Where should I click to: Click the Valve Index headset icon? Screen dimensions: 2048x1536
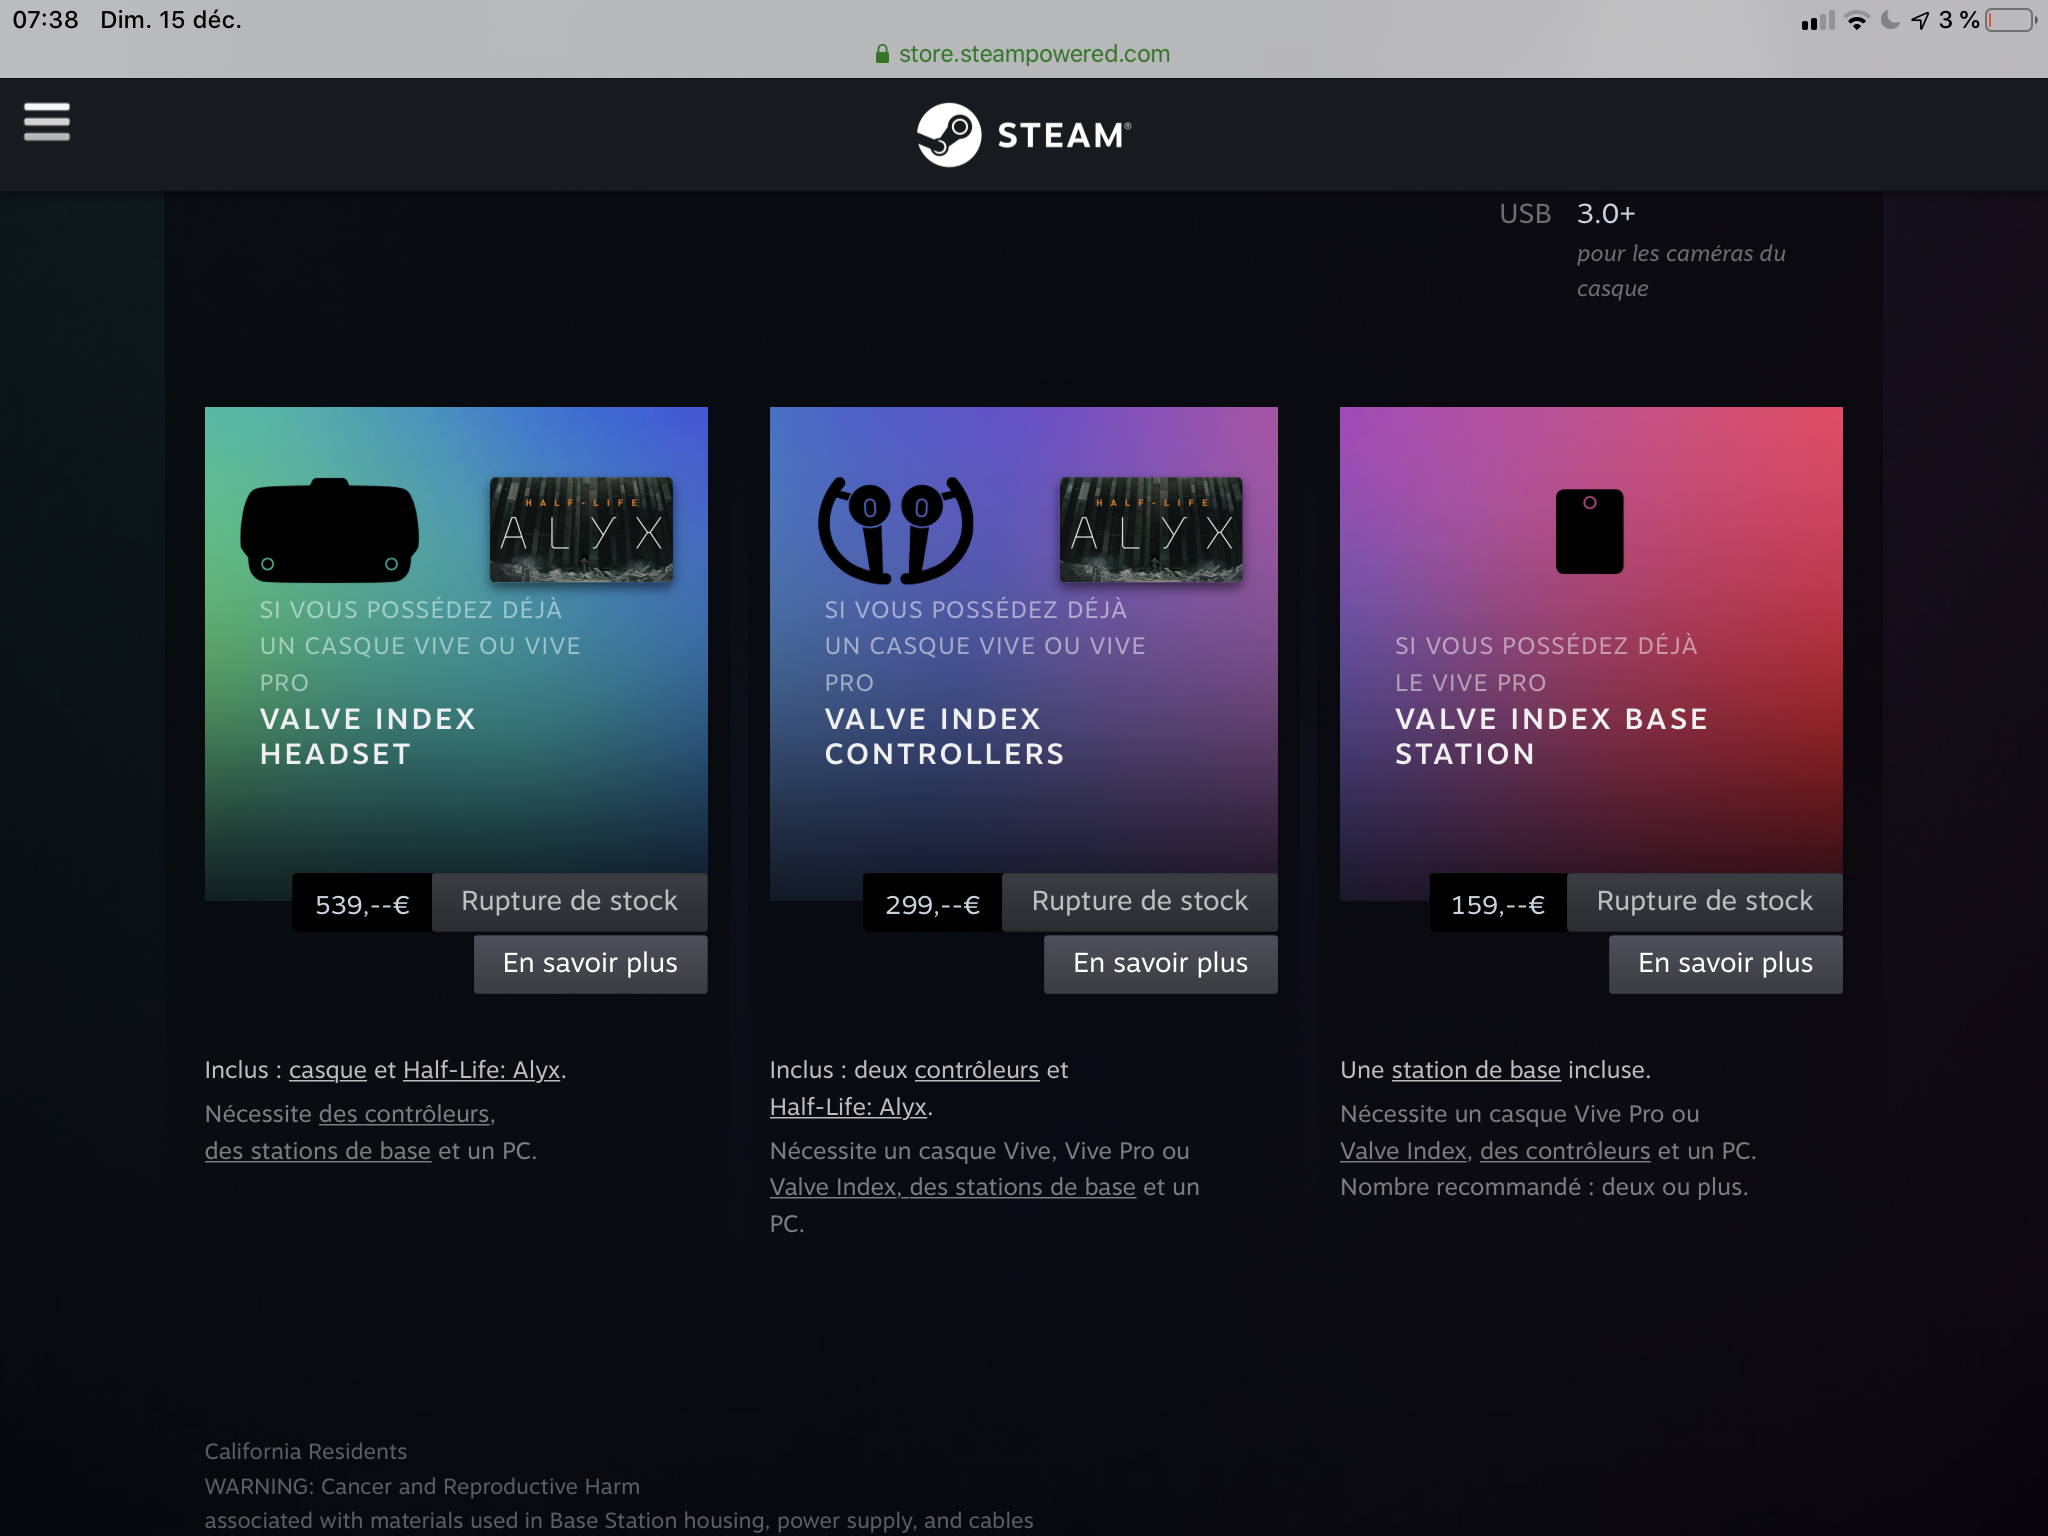tap(330, 530)
